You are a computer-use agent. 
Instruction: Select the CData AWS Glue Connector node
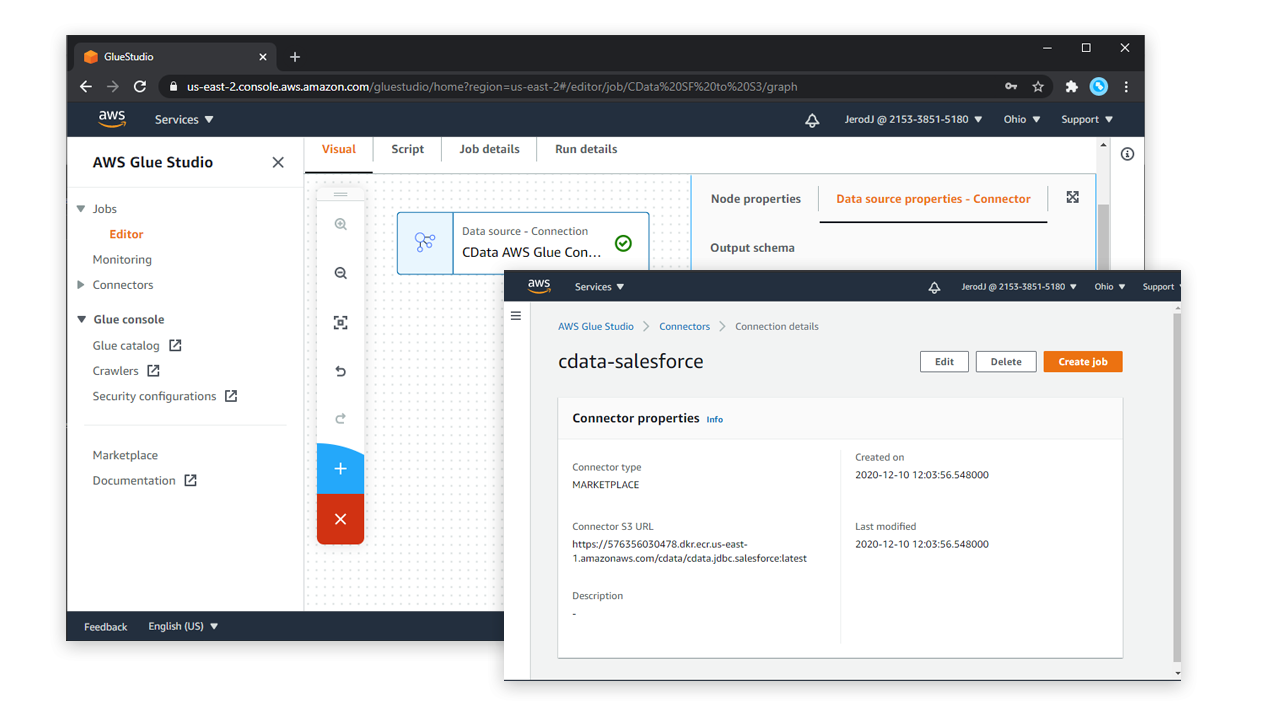[523, 243]
